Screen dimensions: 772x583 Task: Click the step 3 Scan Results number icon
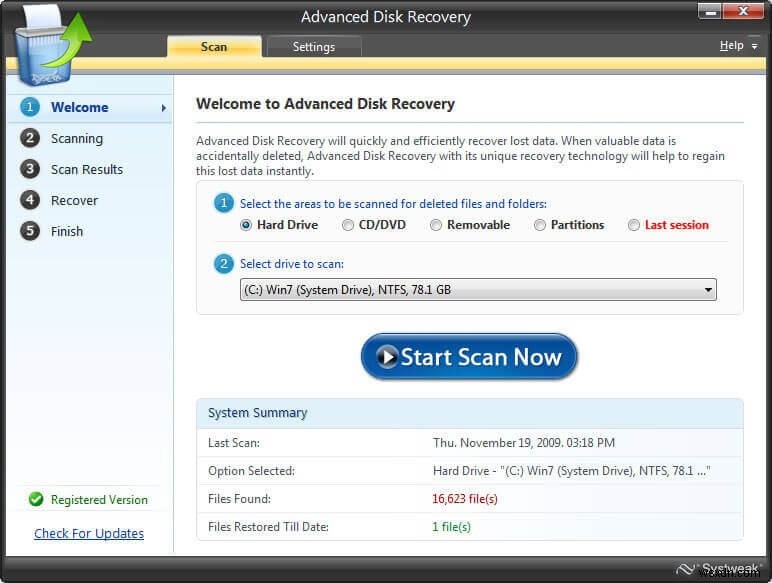pos(30,169)
